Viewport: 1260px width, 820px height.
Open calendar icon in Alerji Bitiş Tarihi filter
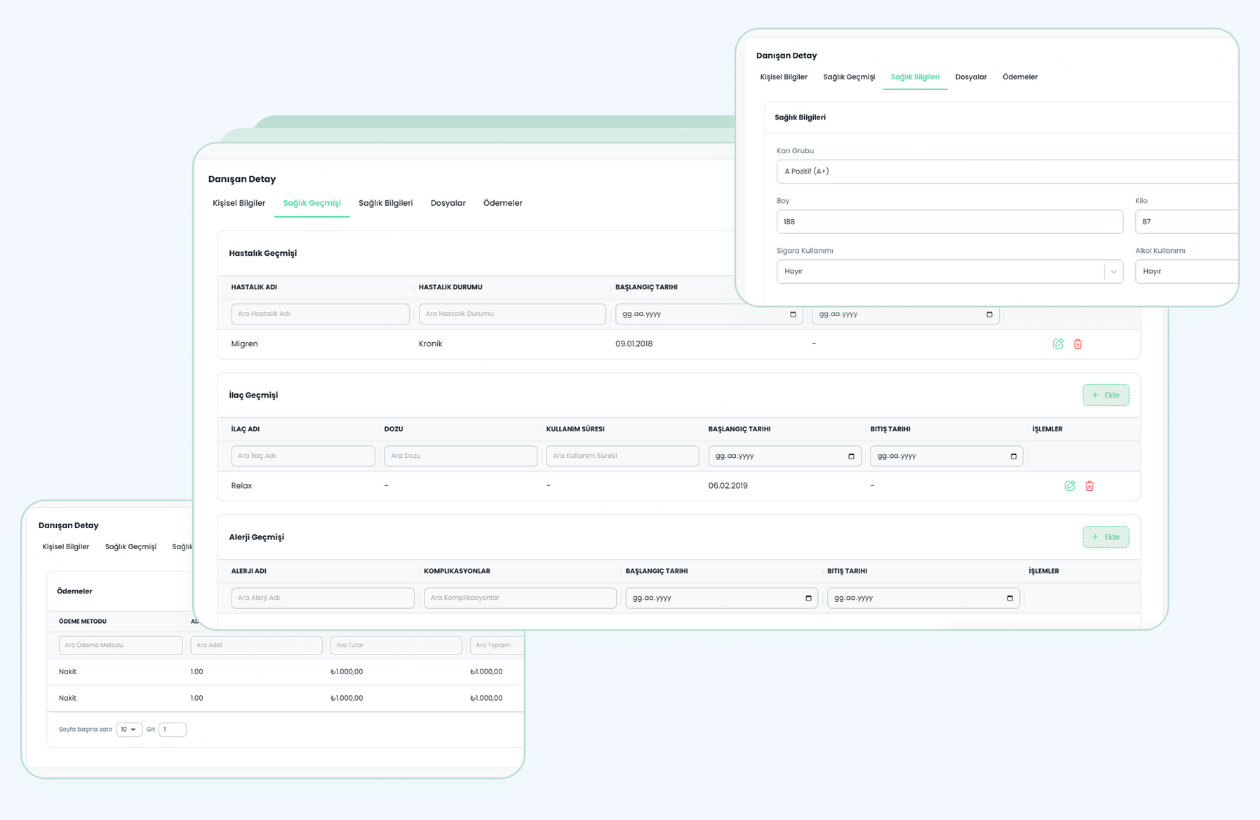(x=1010, y=598)
